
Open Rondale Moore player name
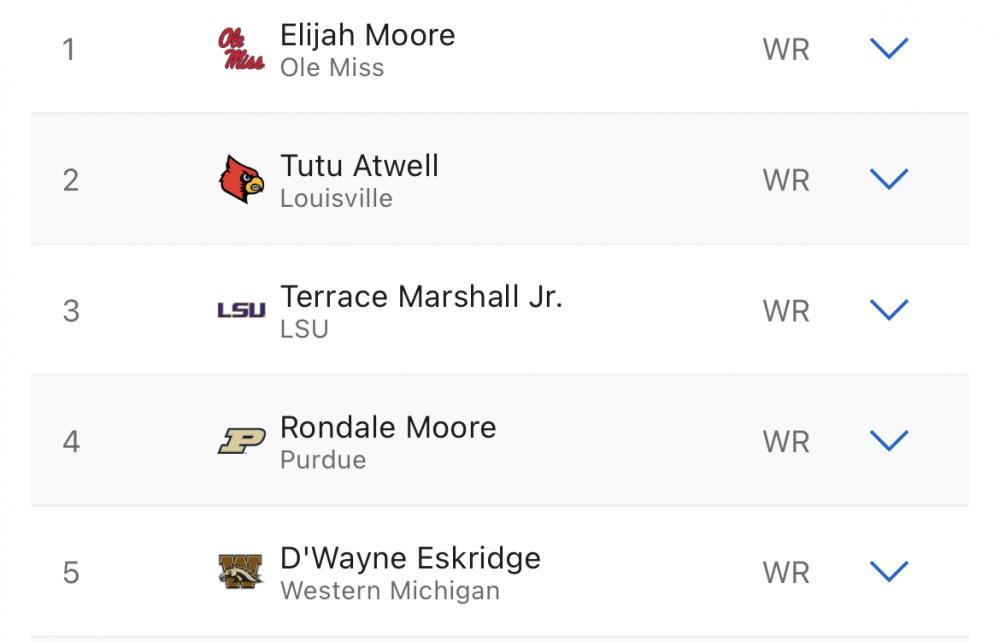[x=388, y=428]
